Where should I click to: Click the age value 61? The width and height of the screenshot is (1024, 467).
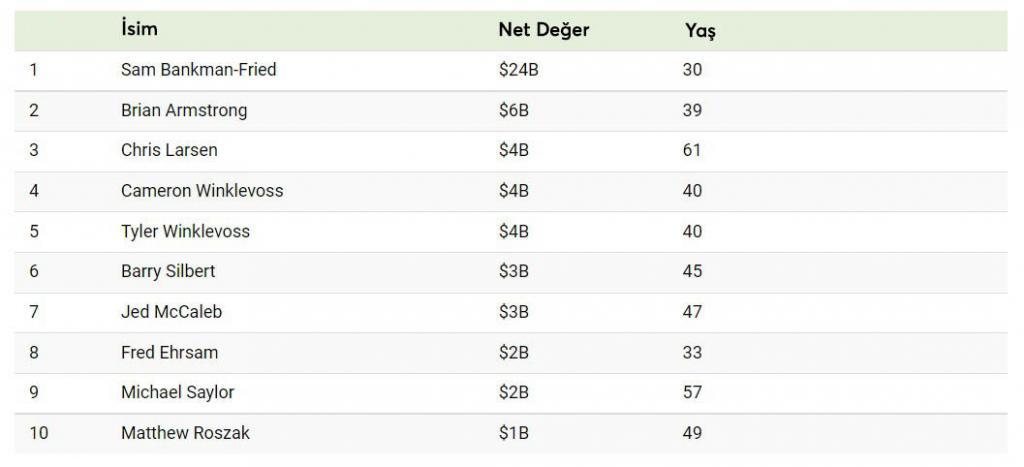coord(692,150)
